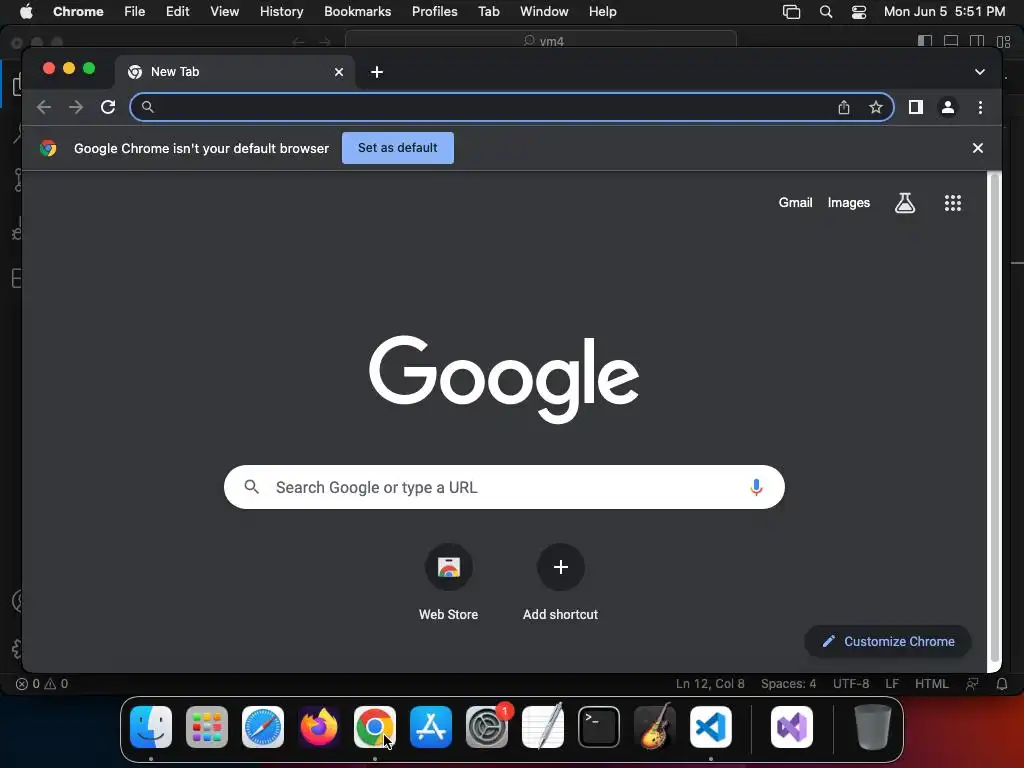Toggle the Chrome side panel
This screenshot has height=768, width=1024.
(916, 107)
